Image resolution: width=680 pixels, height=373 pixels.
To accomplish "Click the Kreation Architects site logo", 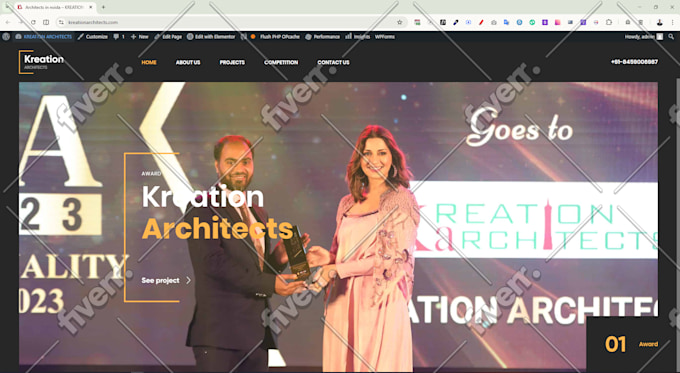I will [42, 62].
